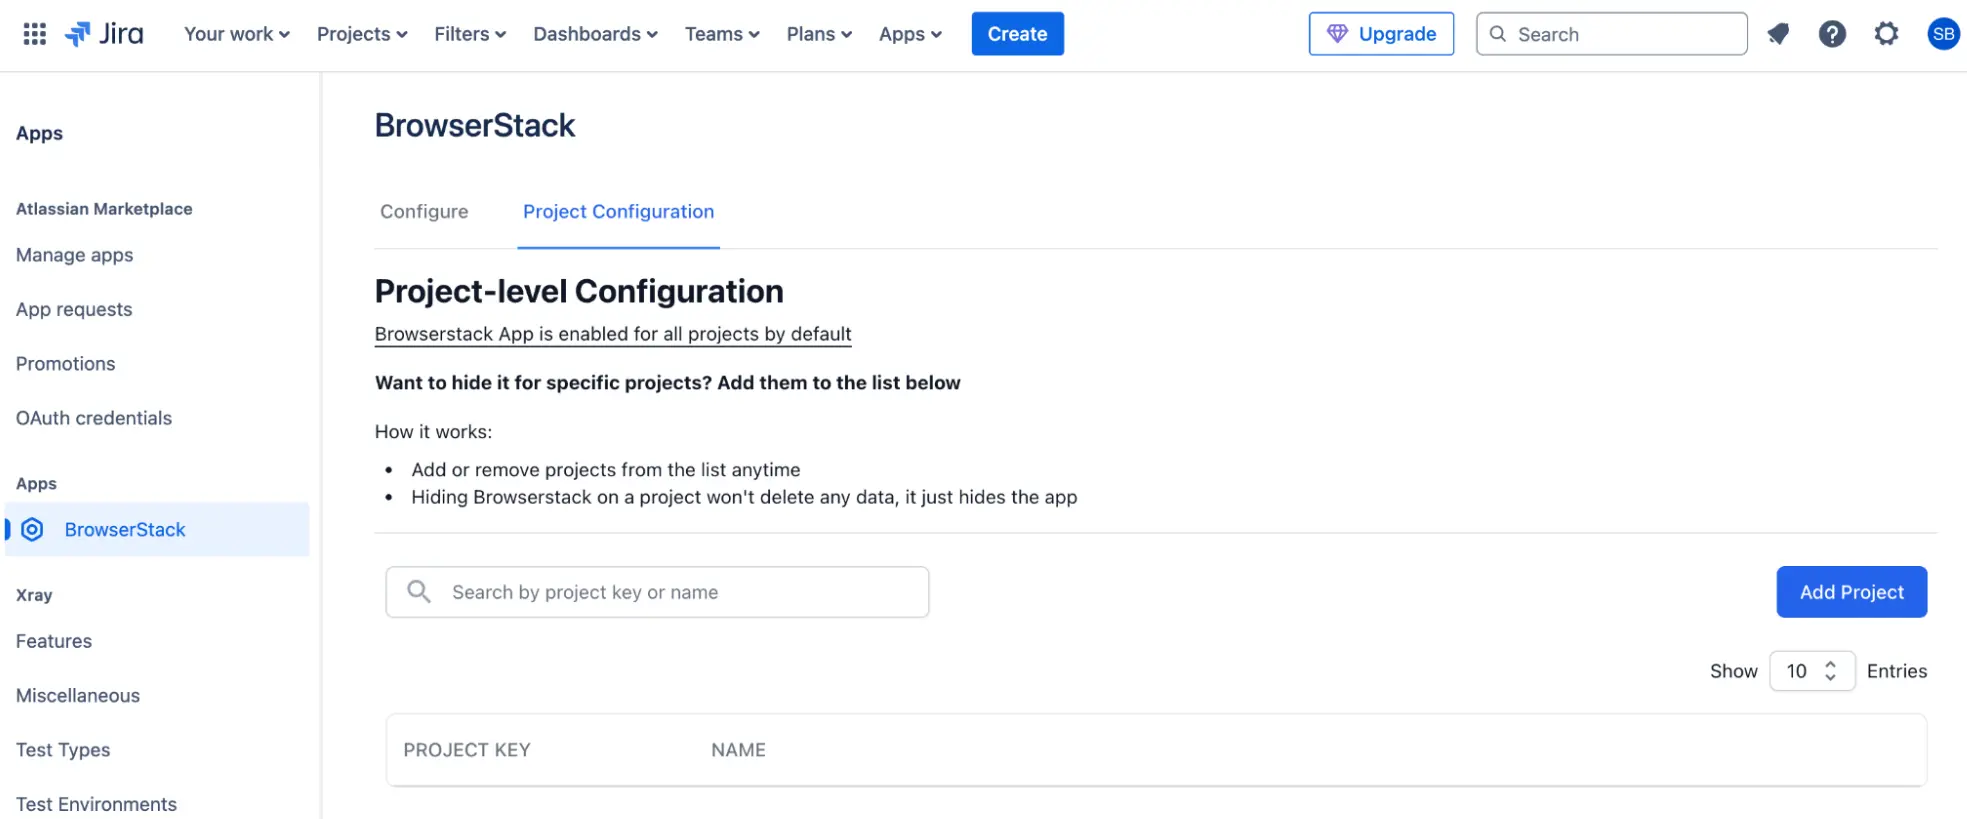Click the Upgrade button
1967x819 pixels.
click(x=1380, y=34)
